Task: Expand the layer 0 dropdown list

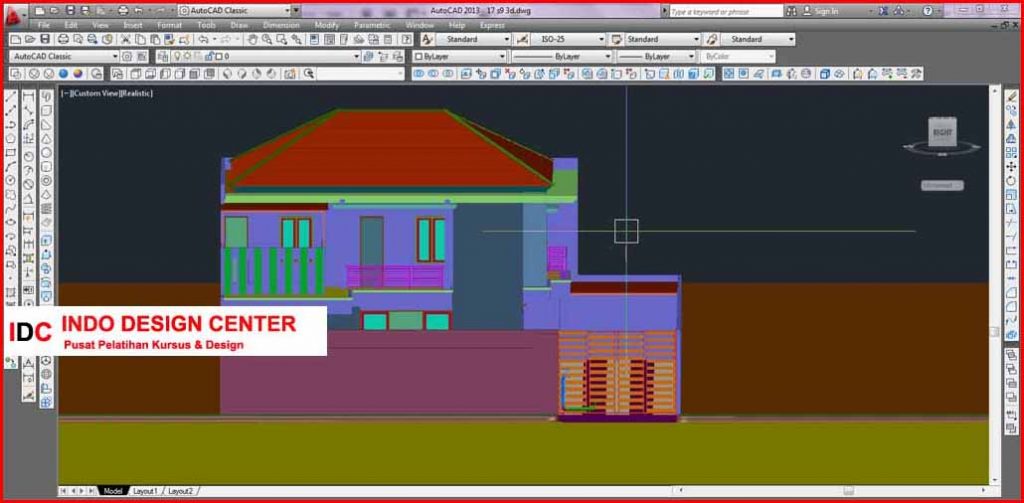Action: [357, 56]
